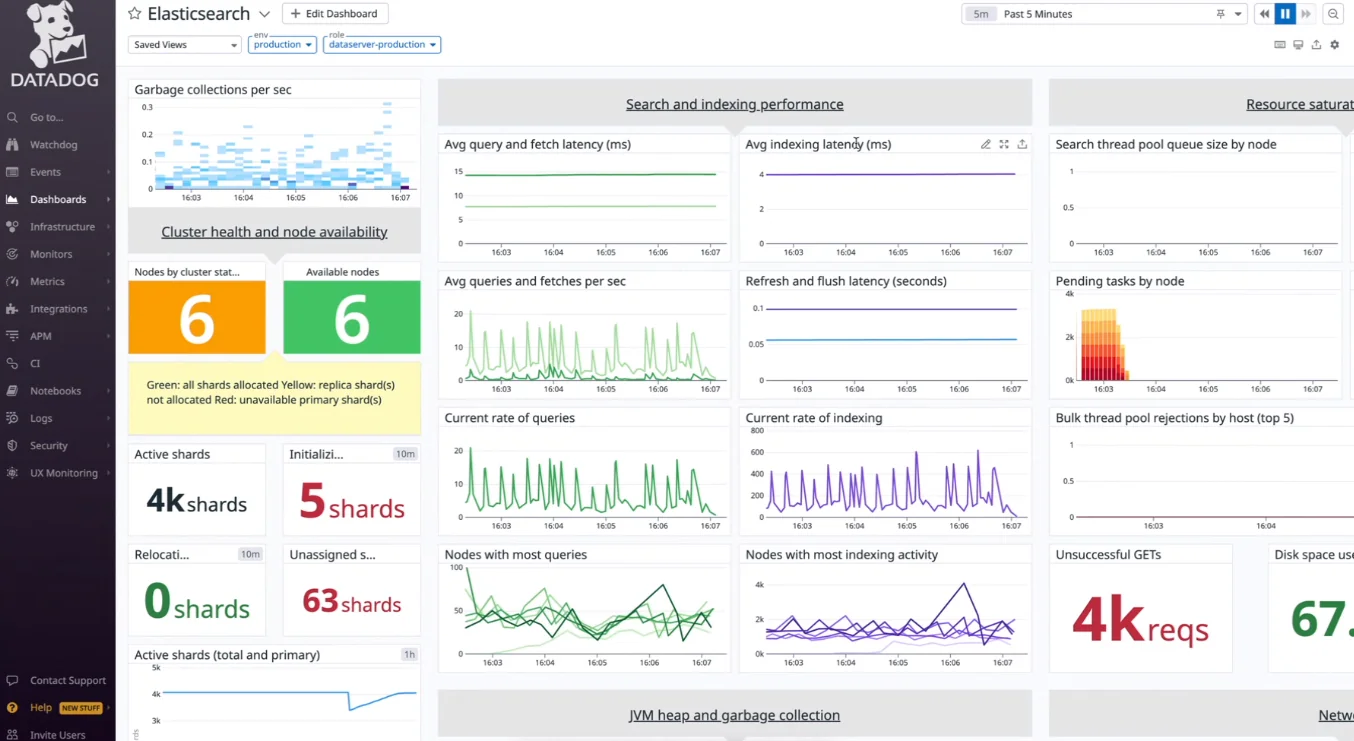Star the Elasticsearch dashboard as favorite
This screenshot has width=1354, height=741.
135,14
